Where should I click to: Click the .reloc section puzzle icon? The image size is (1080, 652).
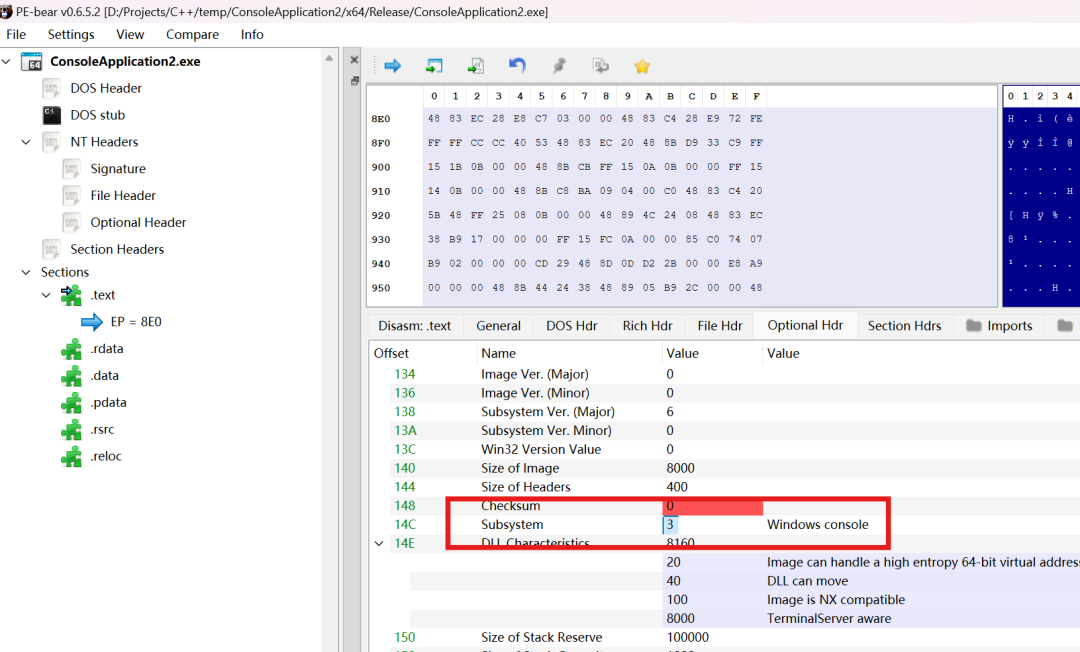pyautogui.click(x=71, y=456)
